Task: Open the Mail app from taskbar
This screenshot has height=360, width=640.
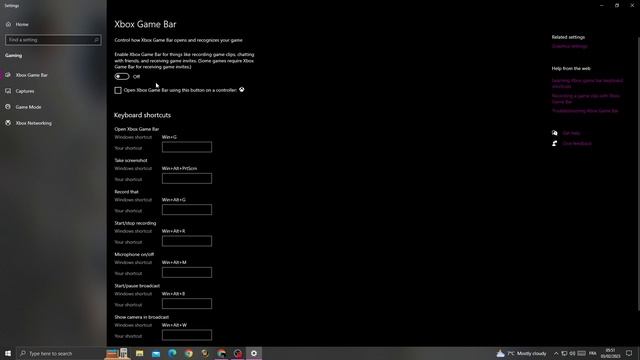Action: point(156,353)
